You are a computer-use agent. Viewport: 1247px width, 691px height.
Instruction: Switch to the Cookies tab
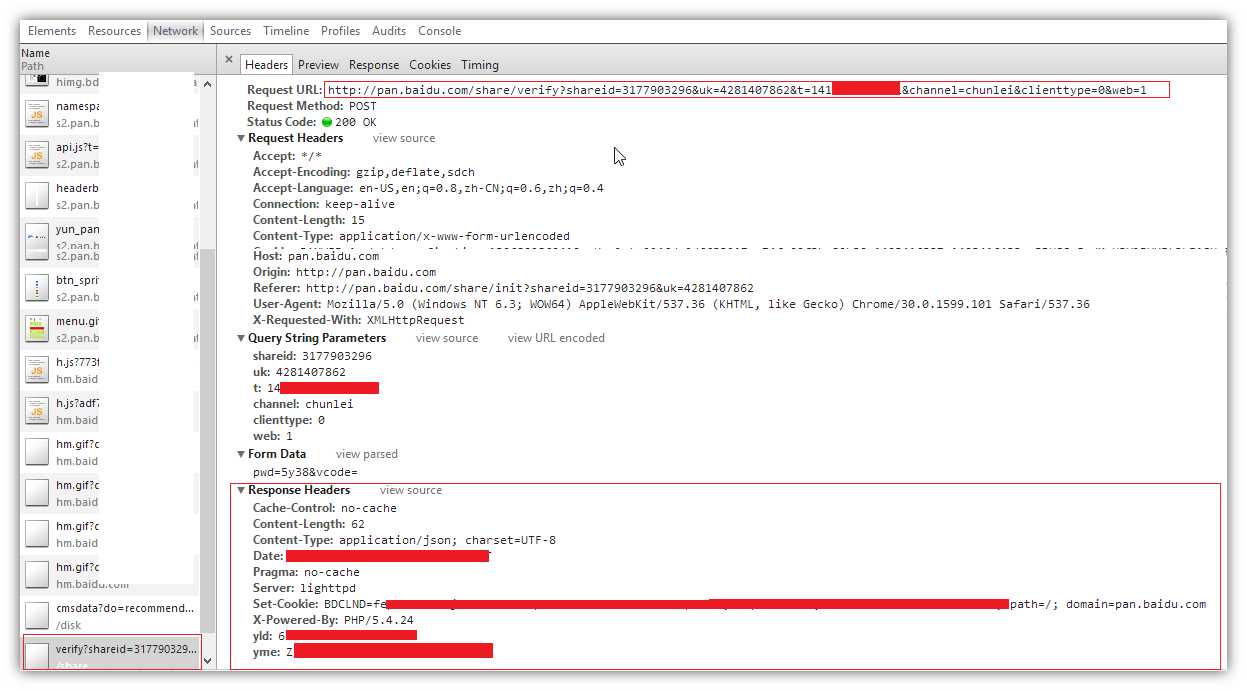tap(430, 65)
